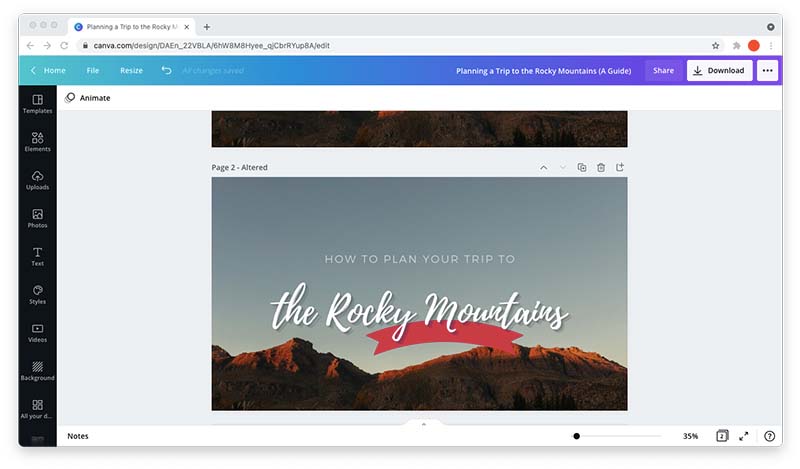800x469 pixels.
Task: Expand the bottom page drawer handle
Action: point(423,424)
